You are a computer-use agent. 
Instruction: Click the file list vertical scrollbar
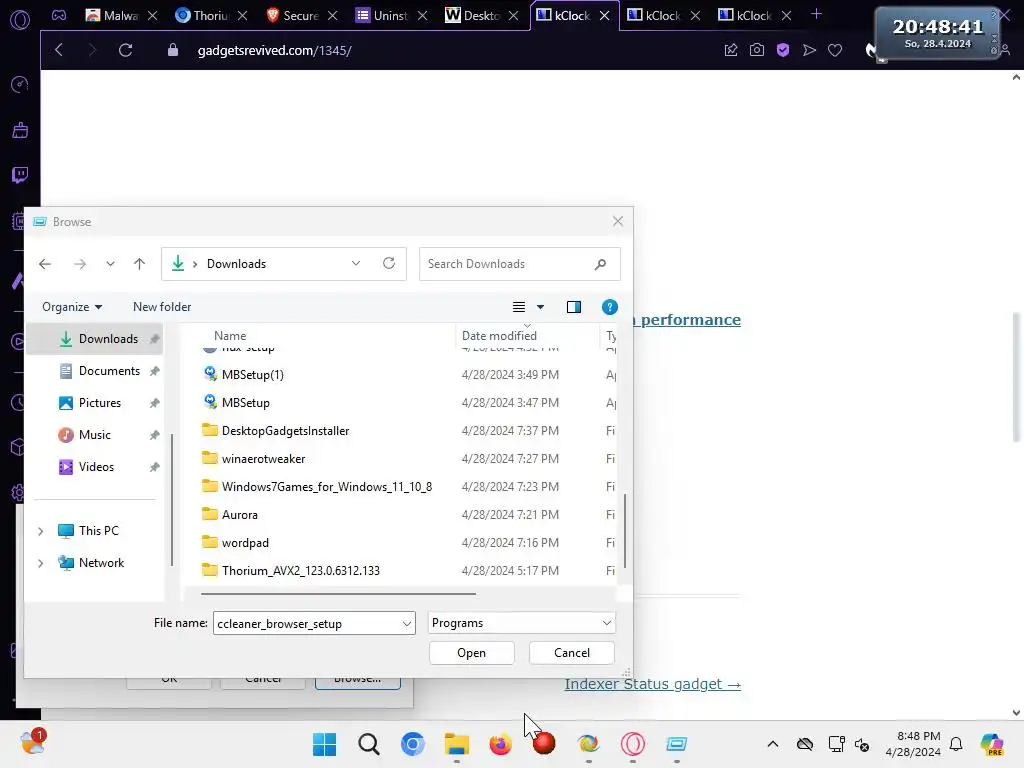[625, 531]
